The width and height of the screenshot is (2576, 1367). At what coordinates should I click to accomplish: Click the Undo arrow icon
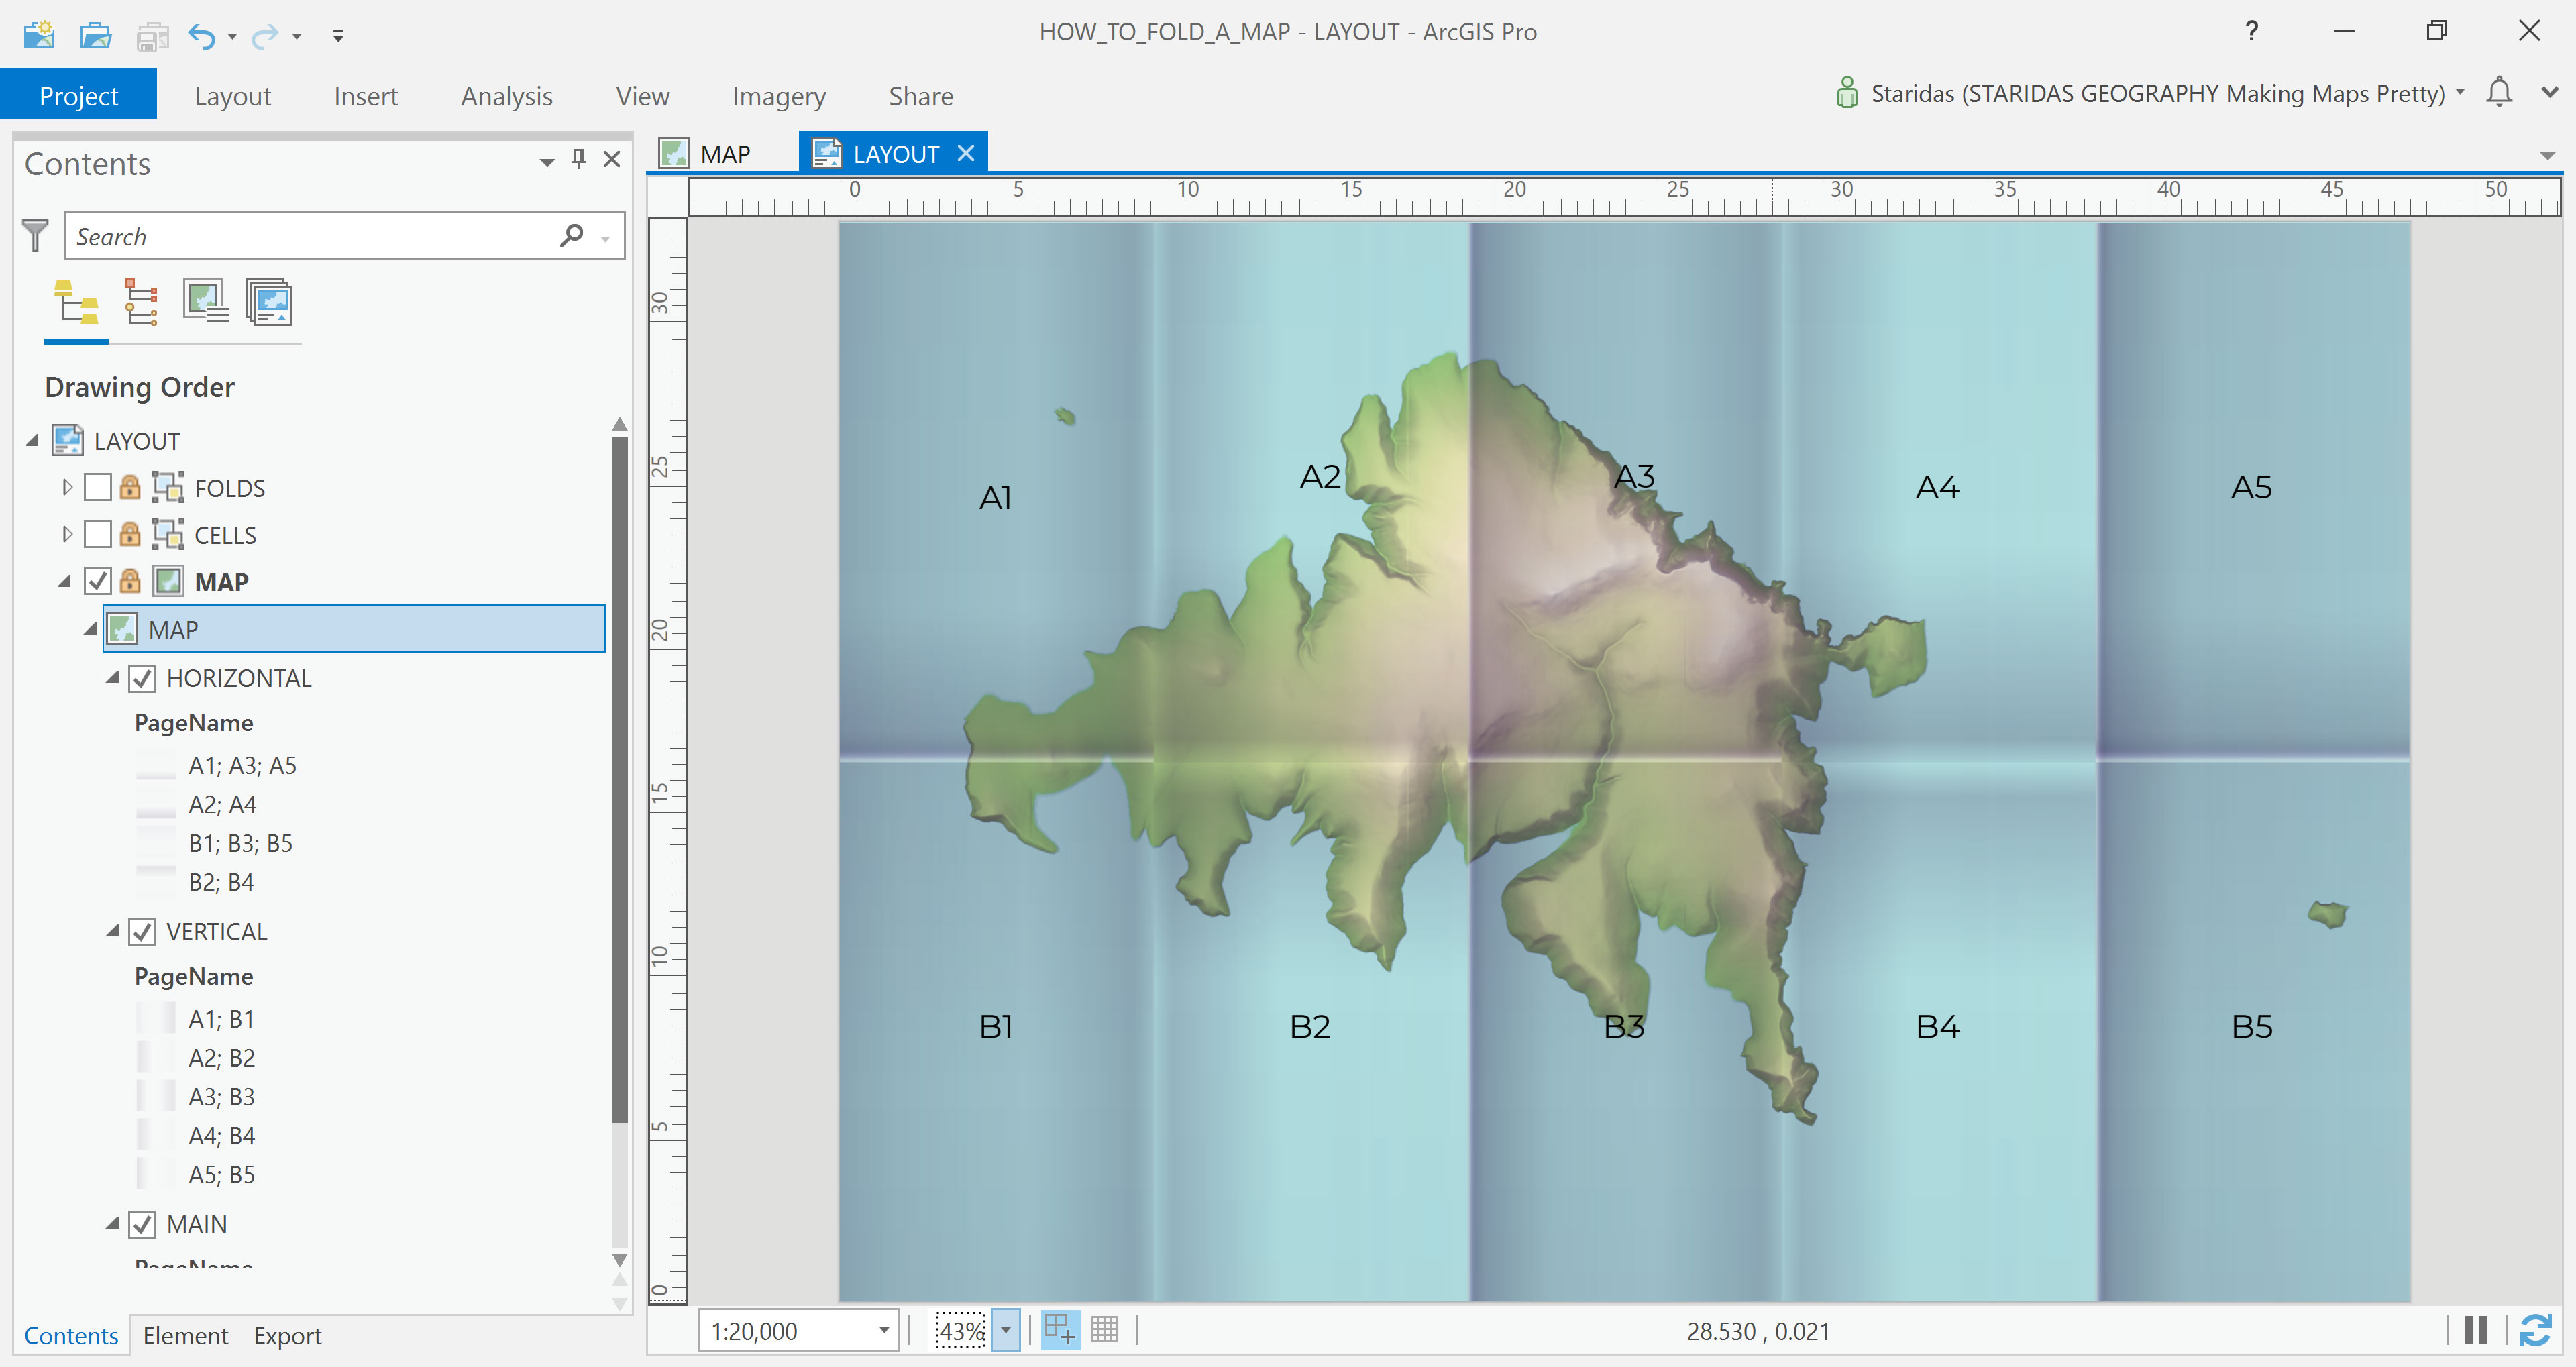pyautogui.click(x=201, y=37)
